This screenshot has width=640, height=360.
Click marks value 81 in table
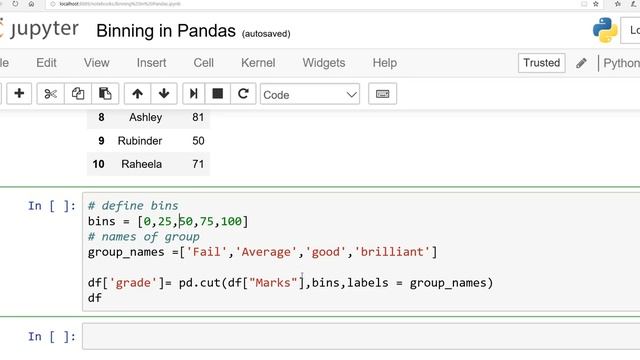point(198,118)
